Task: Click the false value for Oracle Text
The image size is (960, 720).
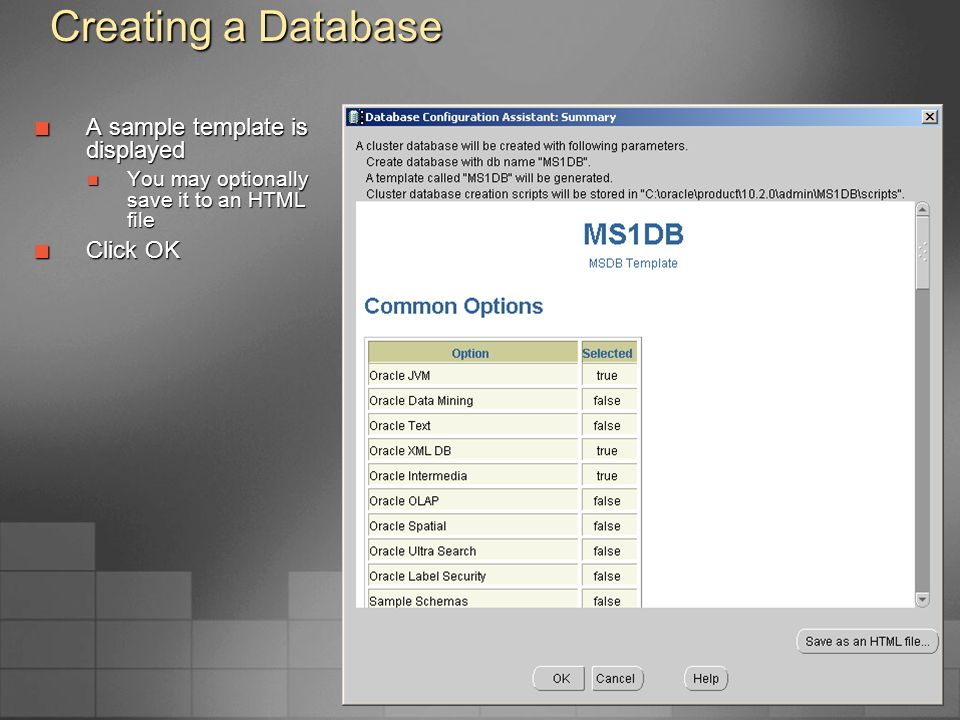Action: [x=607, y=426]
